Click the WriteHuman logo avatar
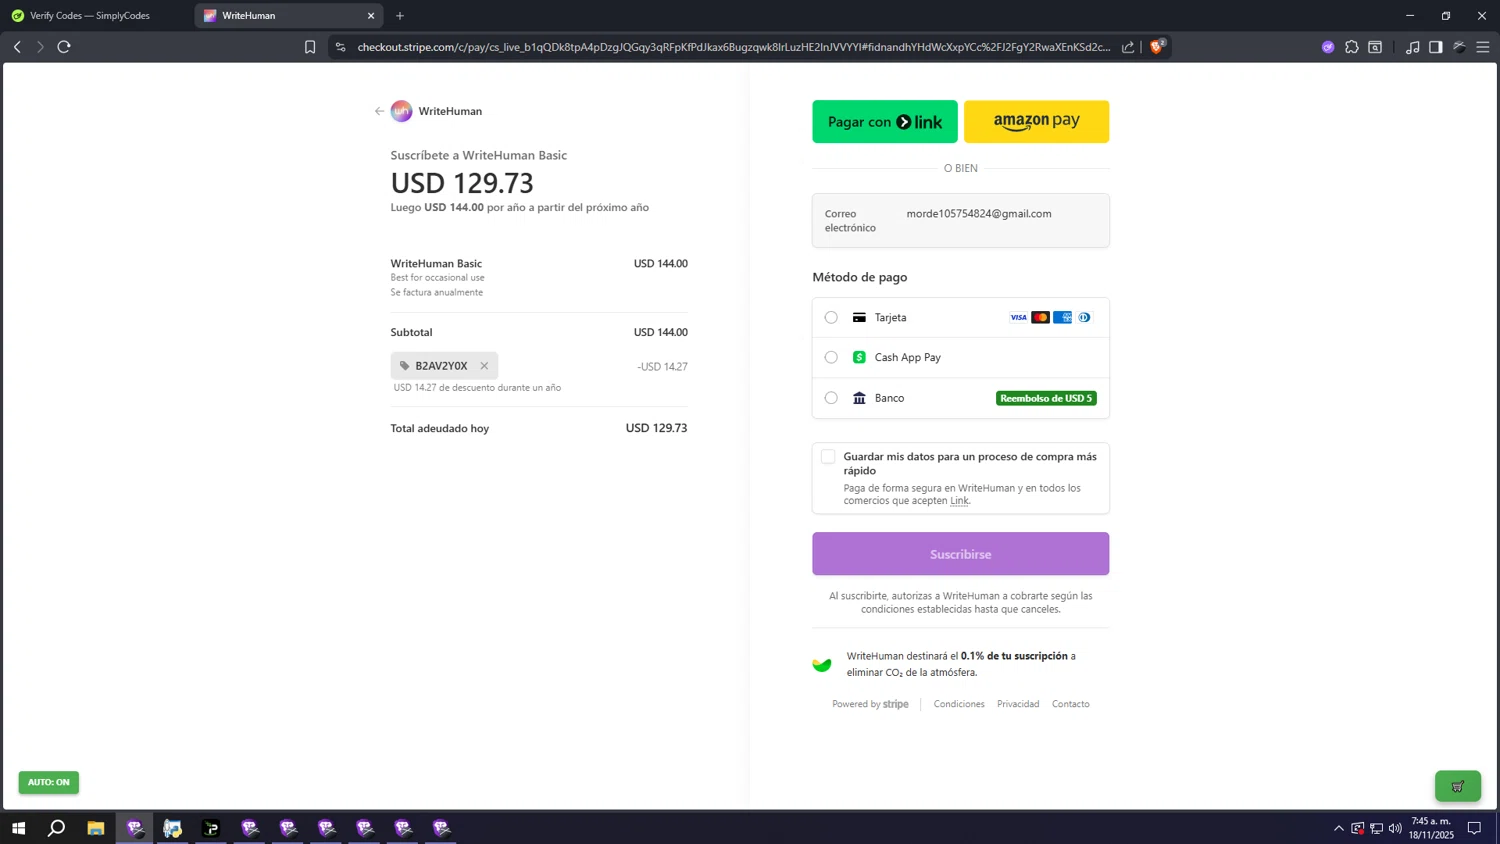1500x844 pixels. pyautogui.click(x=401, y=111)
